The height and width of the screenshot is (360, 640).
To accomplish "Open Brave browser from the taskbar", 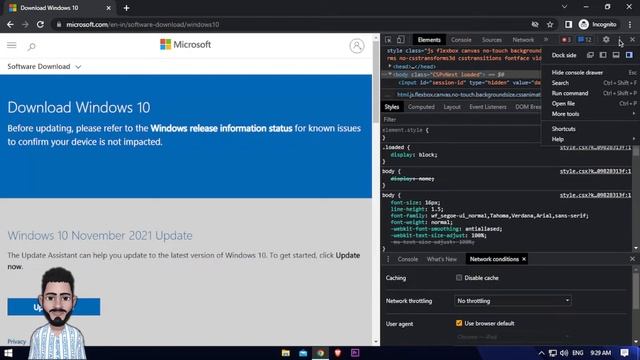I will click(x=338, y=353).
